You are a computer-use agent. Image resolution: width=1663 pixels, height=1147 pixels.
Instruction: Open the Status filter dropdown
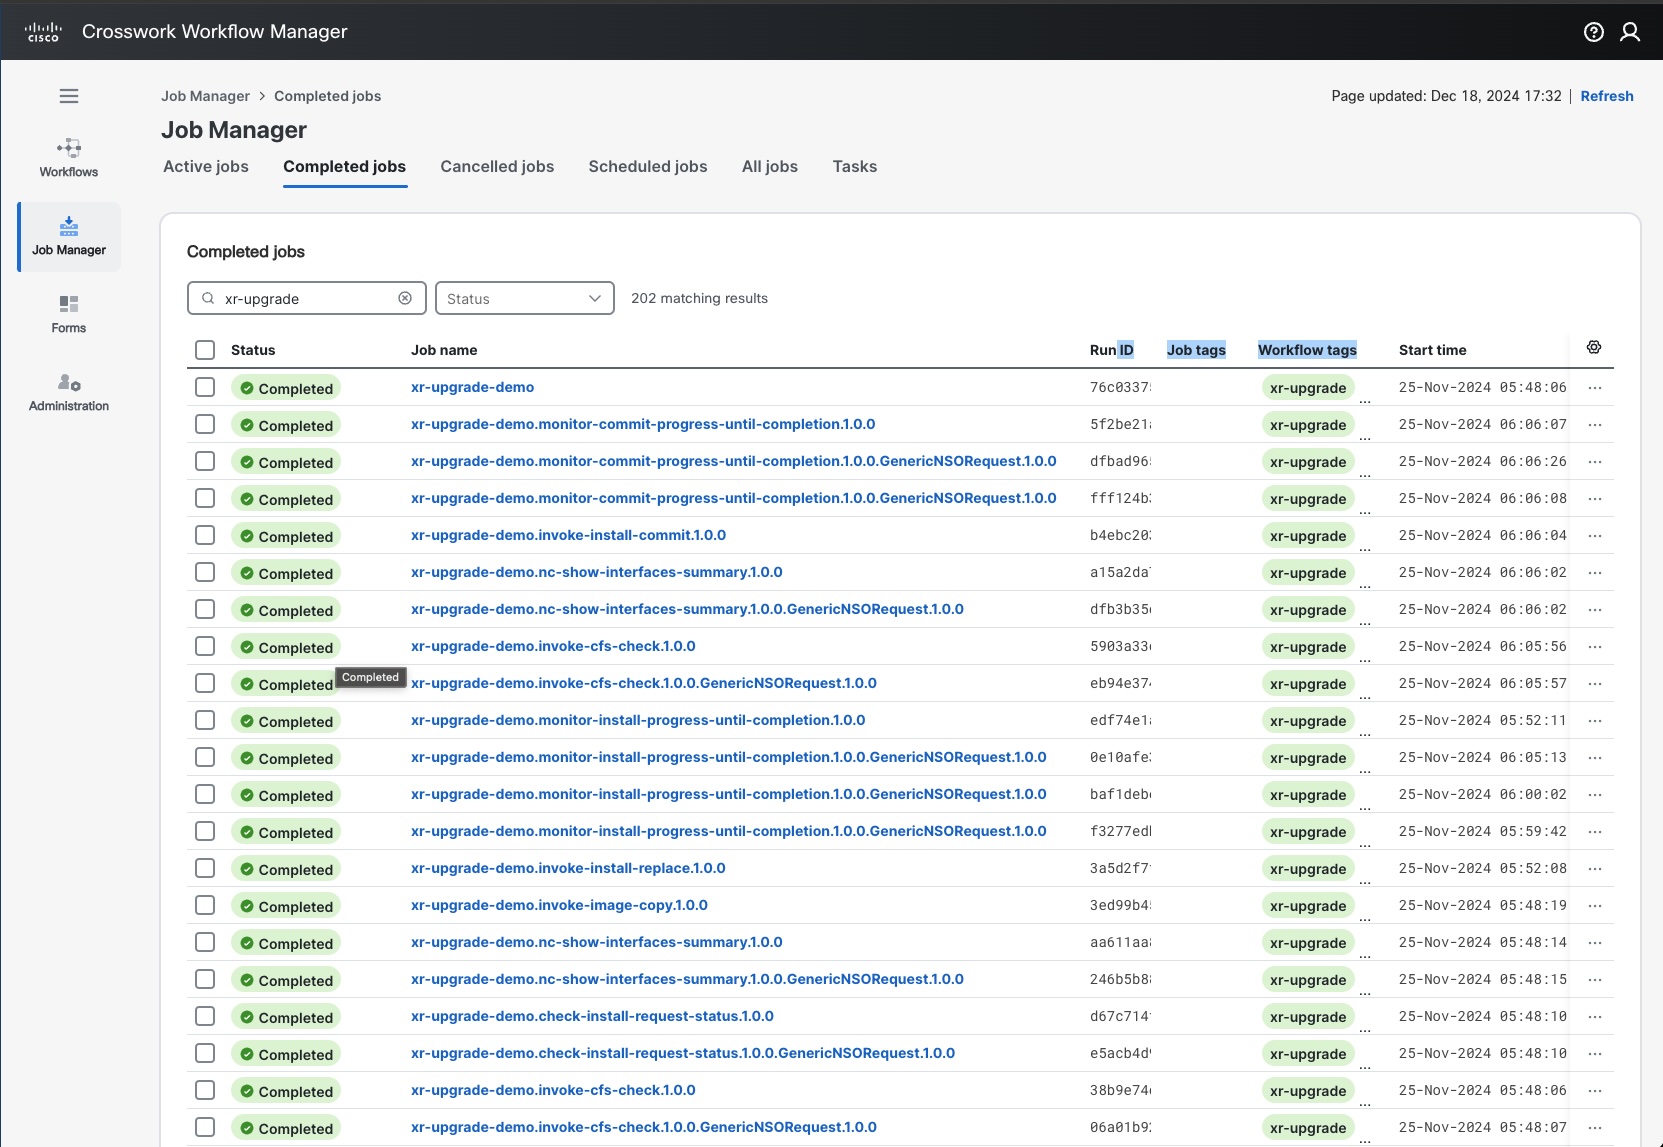pyautogui.click(x=524, y=298)
